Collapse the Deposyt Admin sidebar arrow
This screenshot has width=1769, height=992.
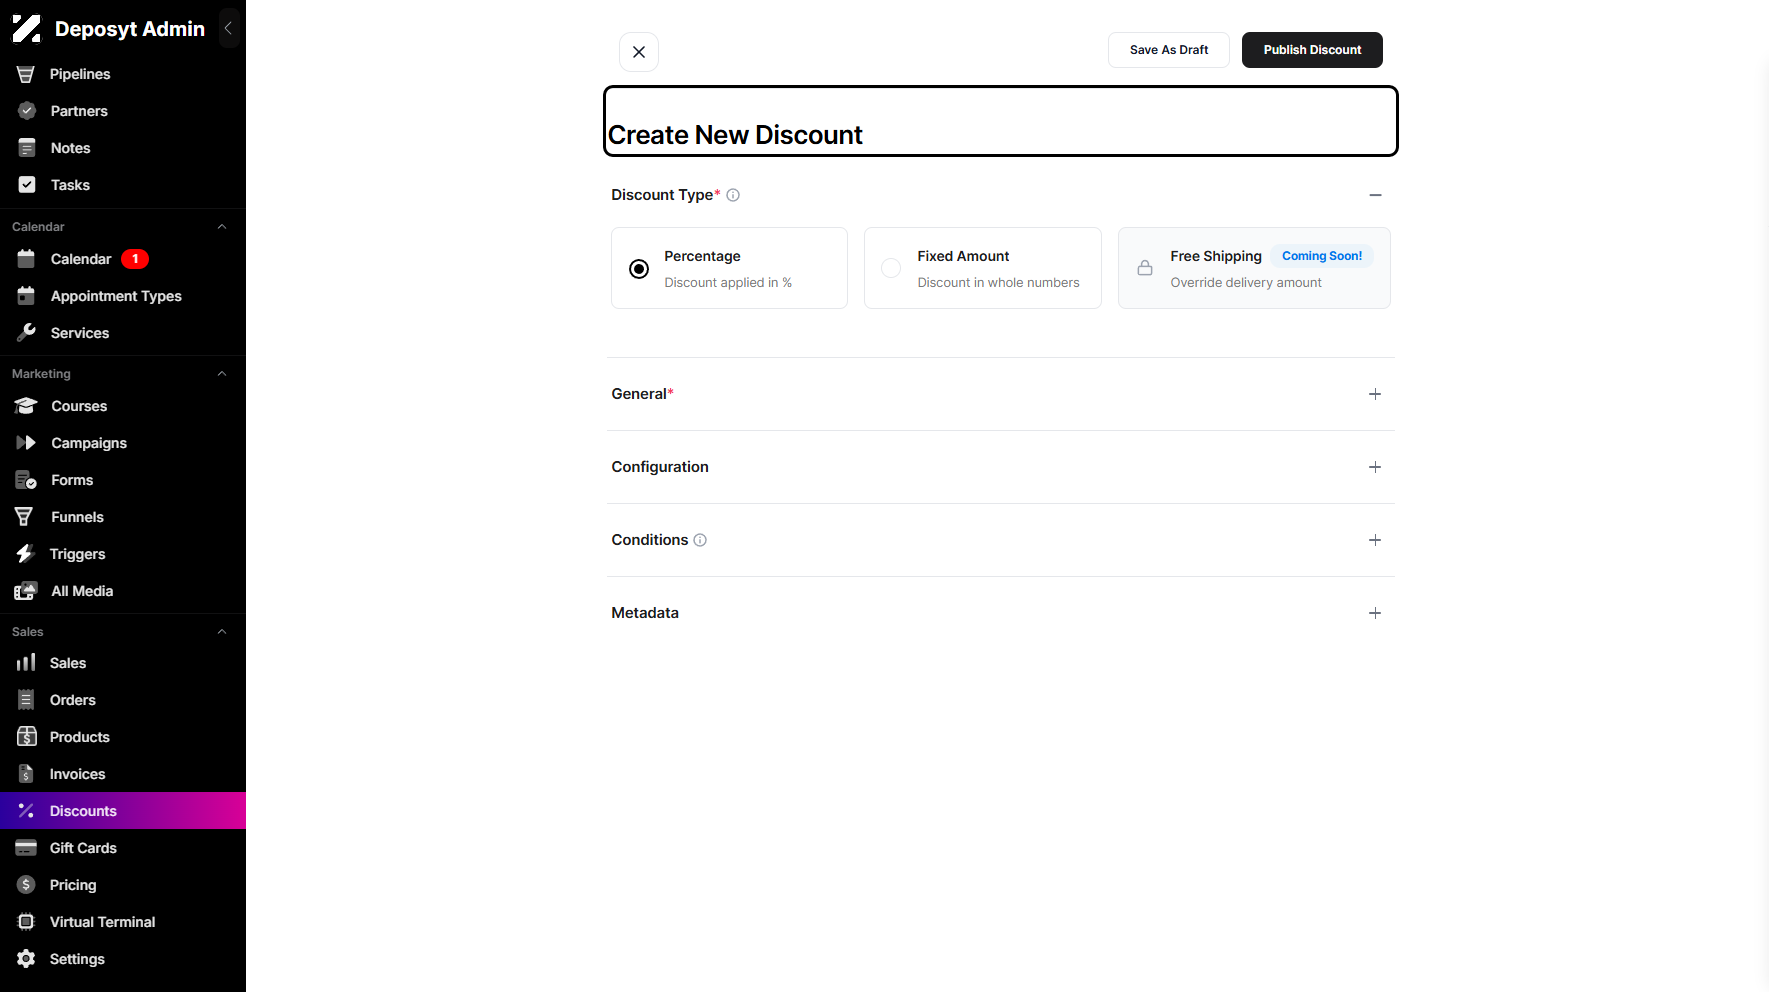coord(229,29)
